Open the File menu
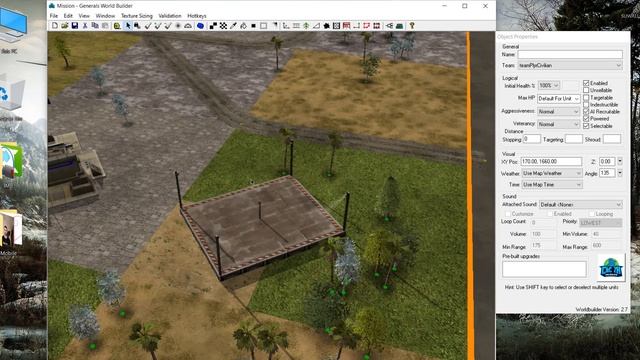Screen dimensions: 640x360 (x=53, y=16)
